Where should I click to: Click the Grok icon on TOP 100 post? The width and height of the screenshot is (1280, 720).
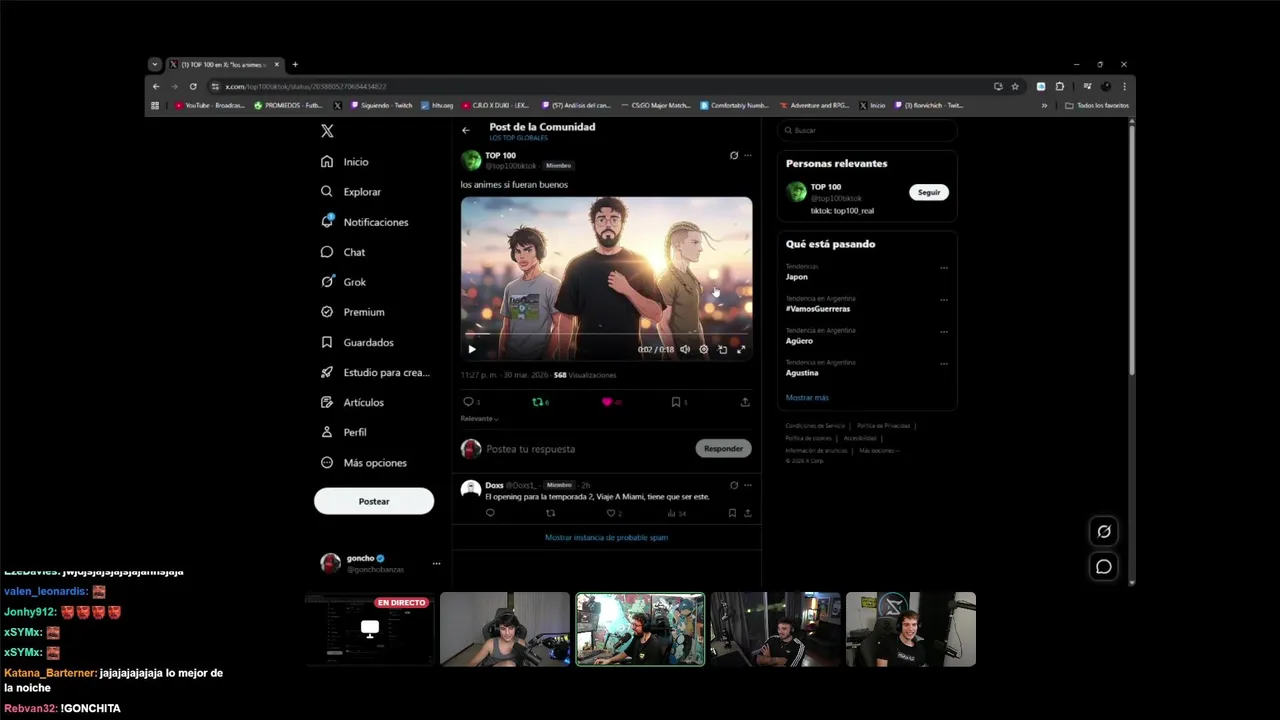point(734,155)
